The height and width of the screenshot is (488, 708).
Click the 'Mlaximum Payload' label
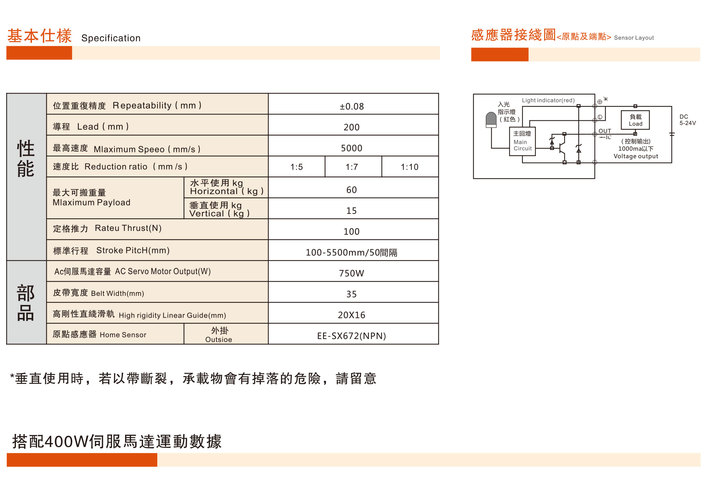click(91, 202)
